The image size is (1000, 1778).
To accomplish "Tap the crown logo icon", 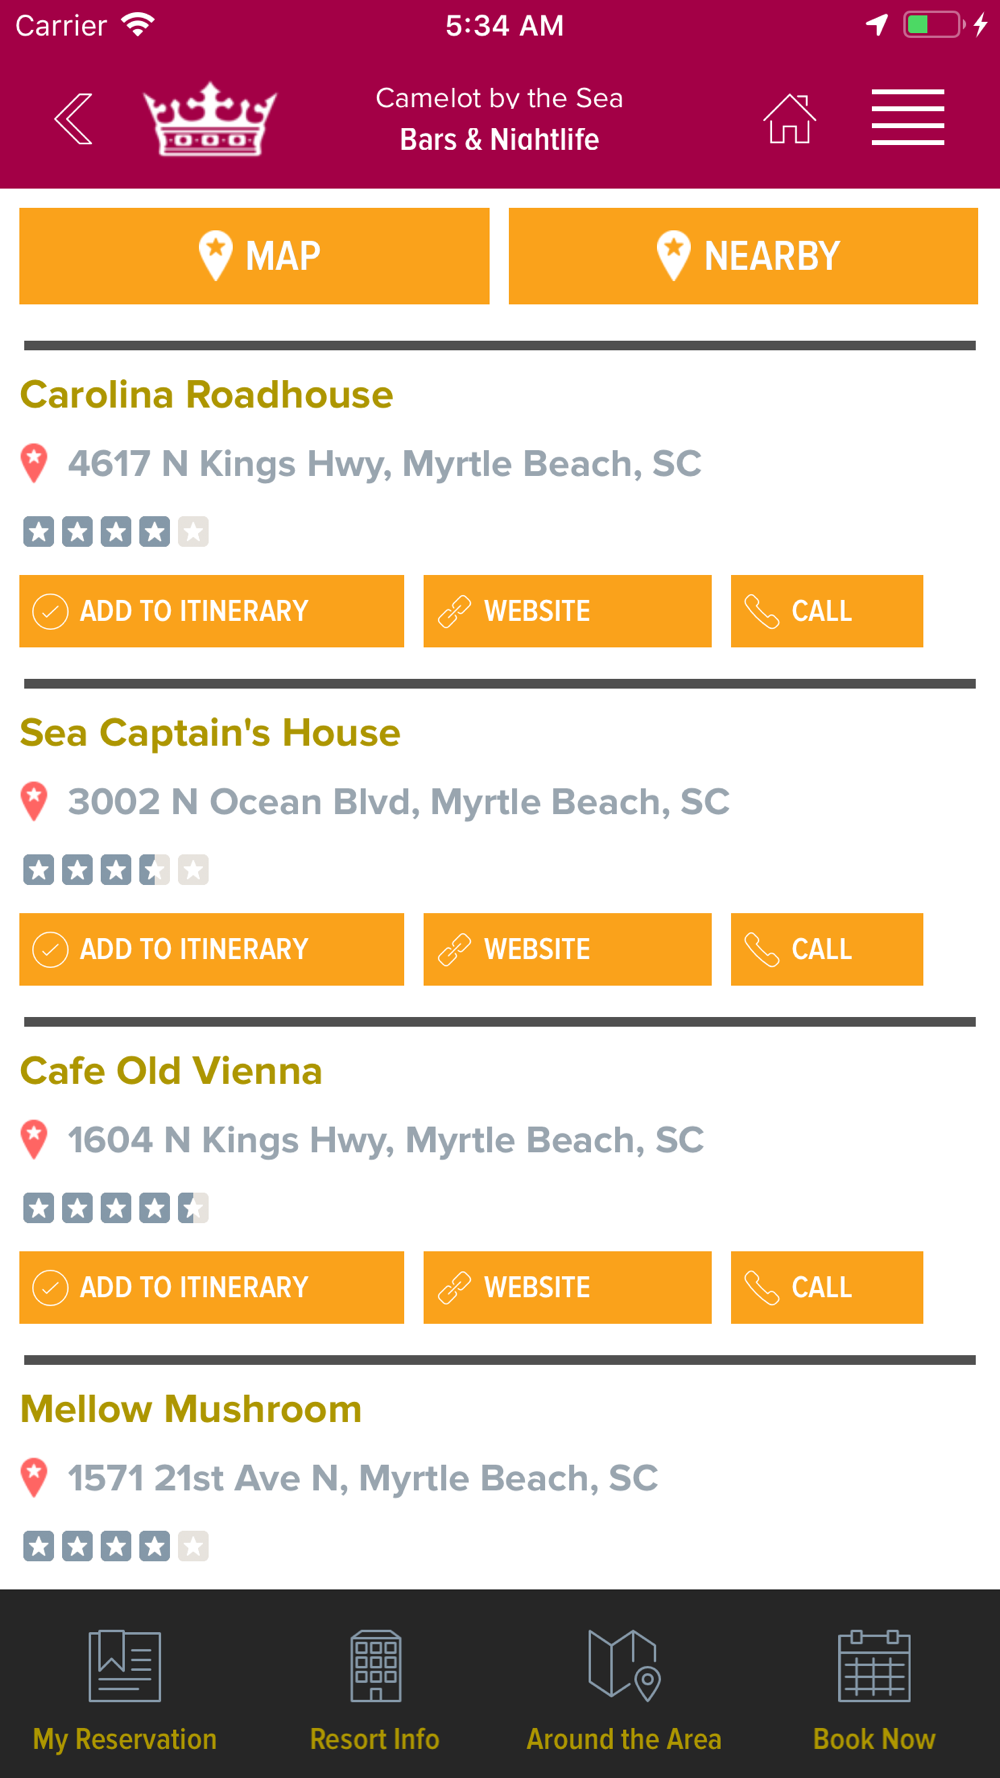I will (210, 119).
